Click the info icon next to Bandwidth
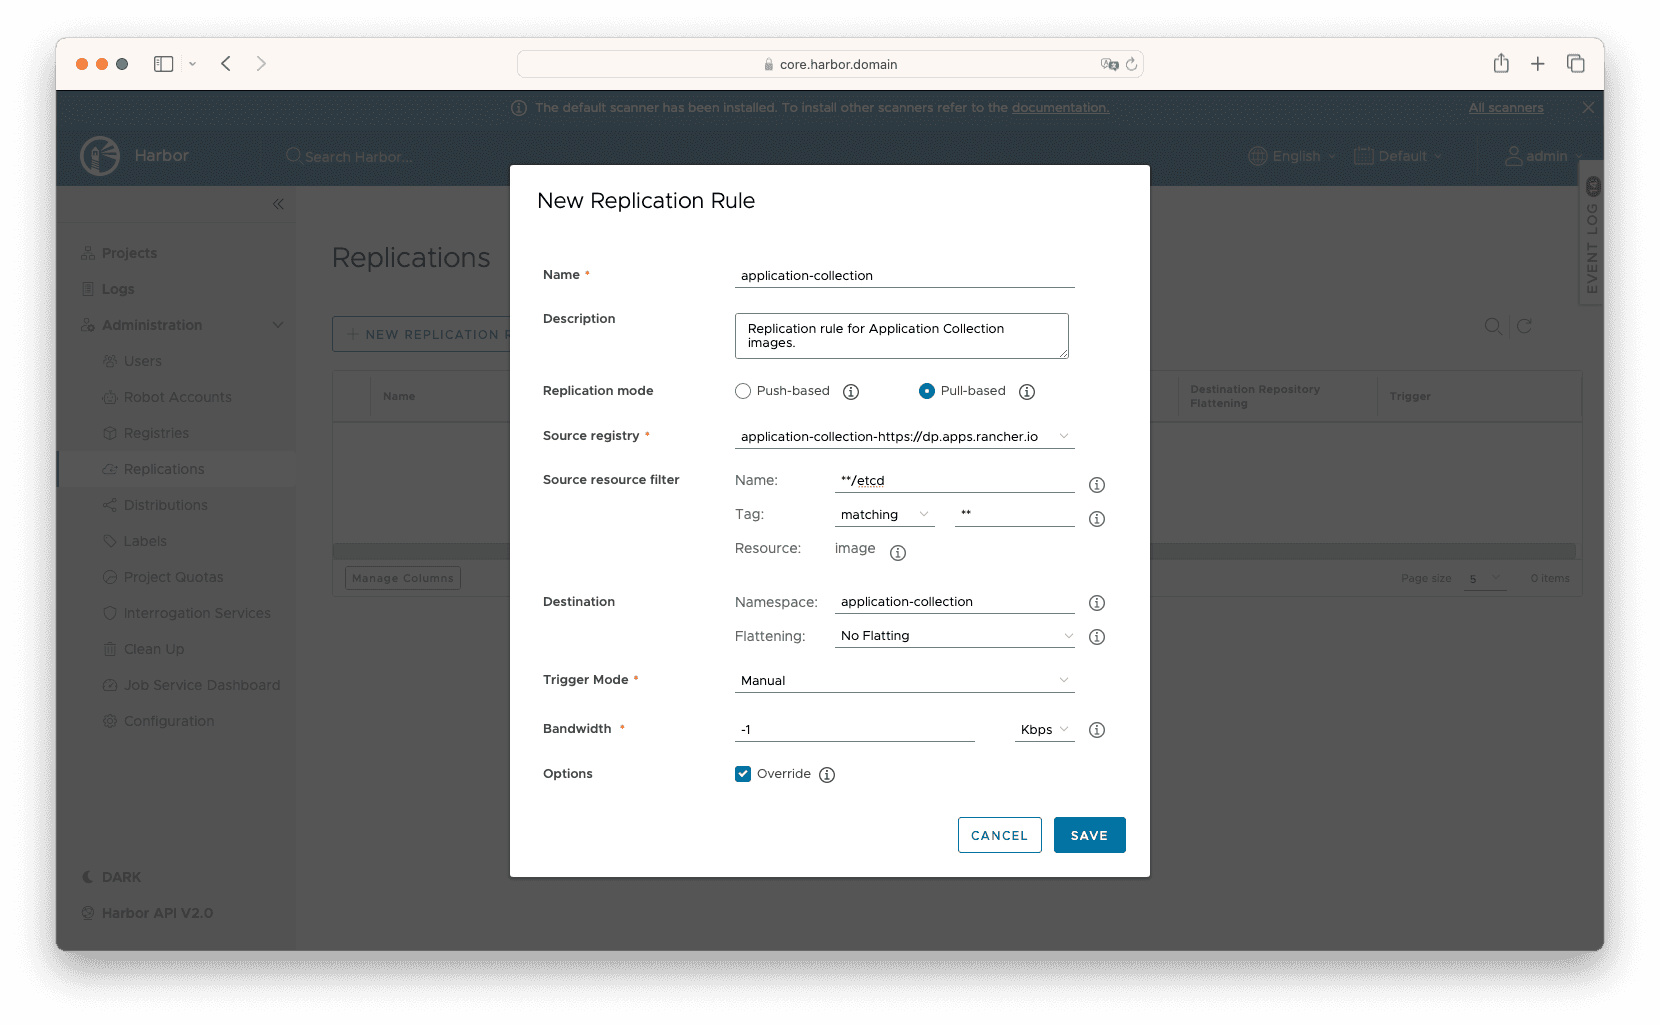The height and width of the screenshot is (1025, 1660). pyautogui.click(x=1096, y=730)
